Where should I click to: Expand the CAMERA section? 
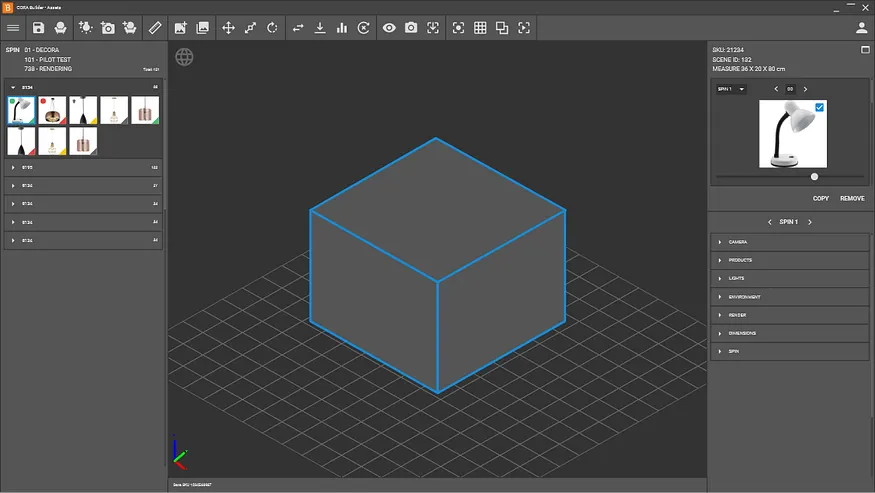click(790, 242)
